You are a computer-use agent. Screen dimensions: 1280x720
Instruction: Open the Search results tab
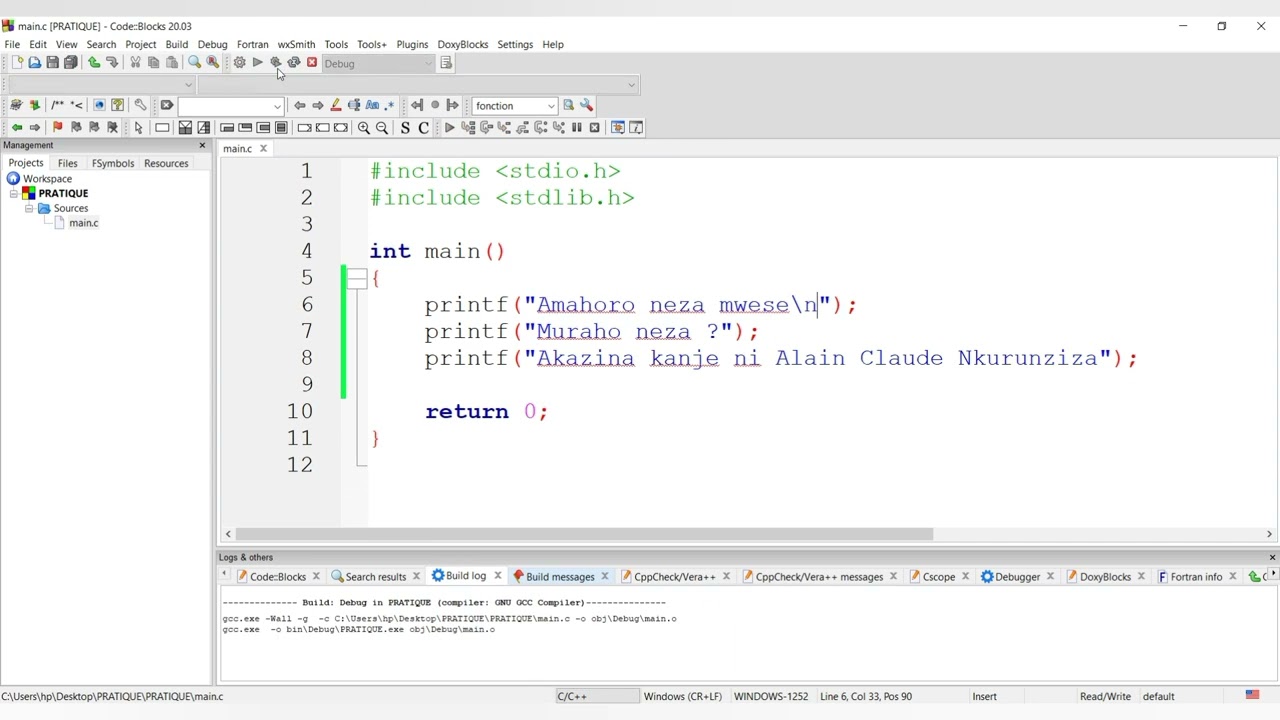pos(375,576)
